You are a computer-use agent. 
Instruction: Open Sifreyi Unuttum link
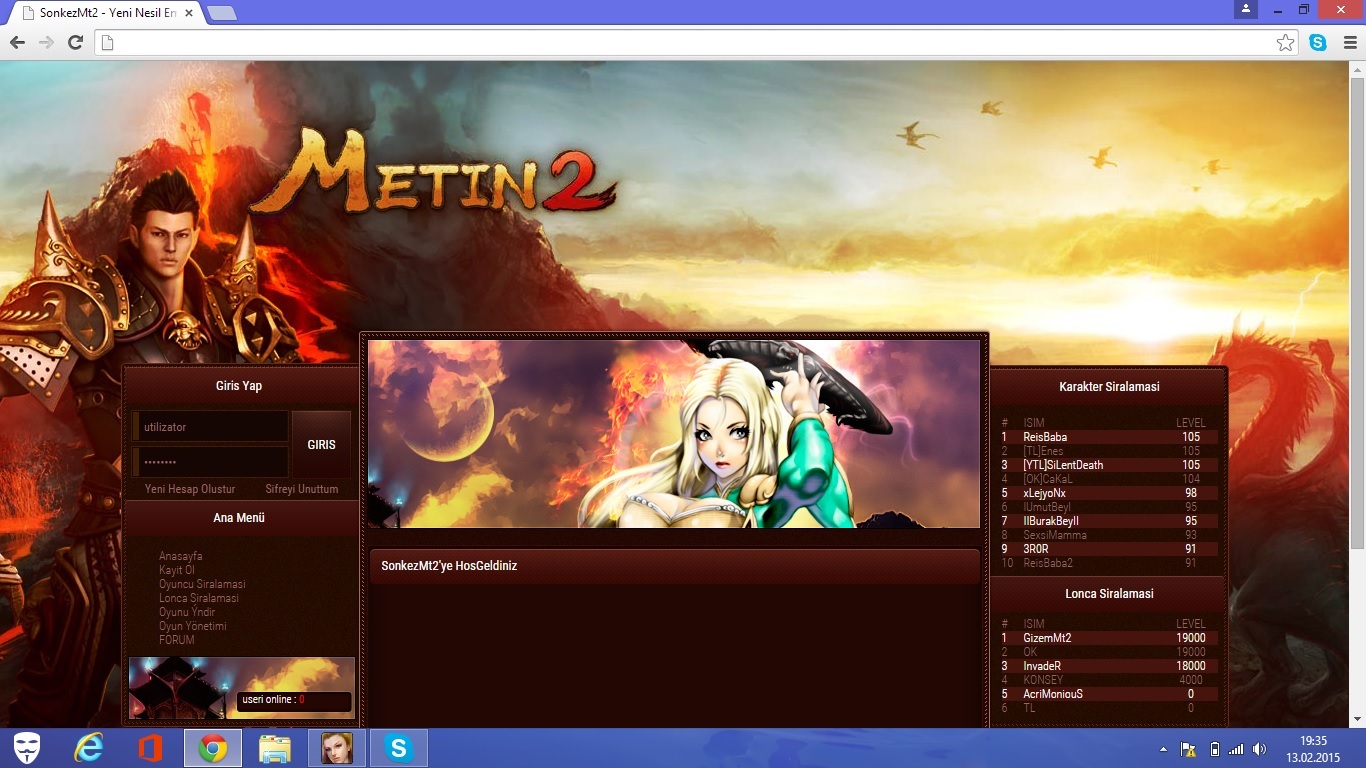tap(302, 489)
